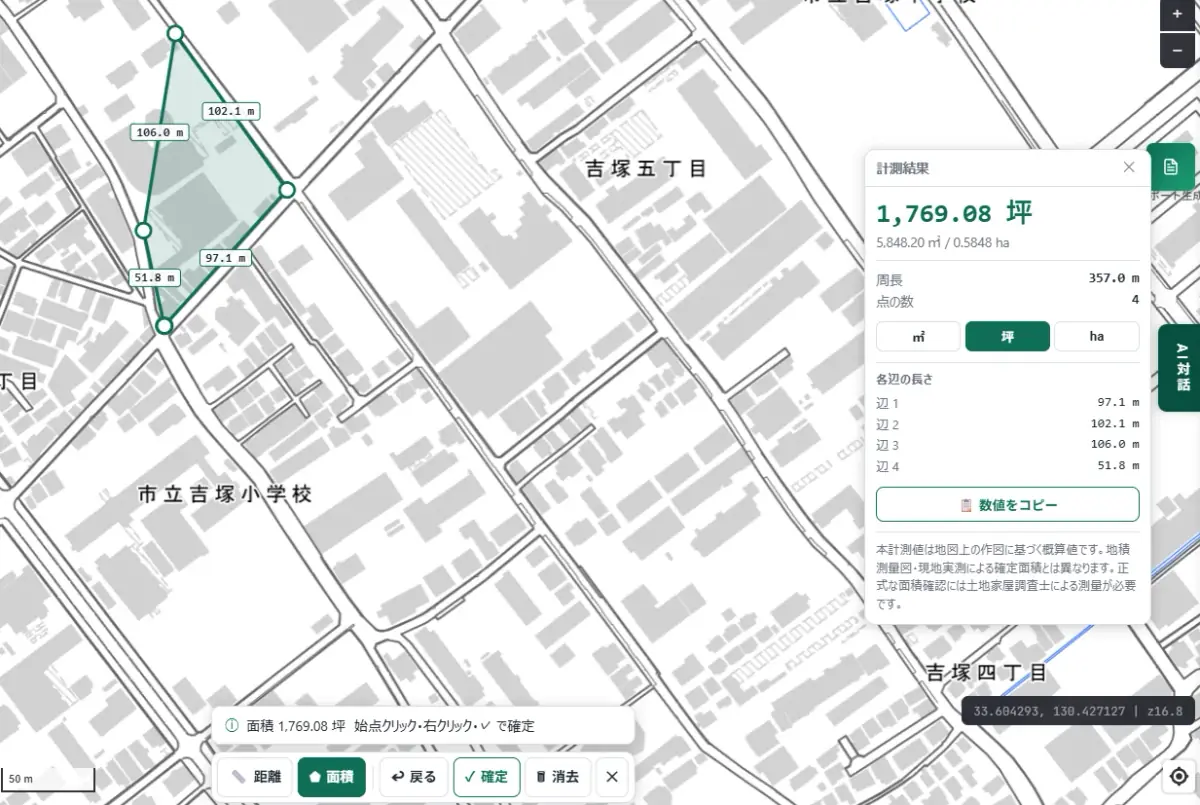The image size is (1200, 805).
Task: Switch area unit to ㎡
Action: (x=918, y=336)
